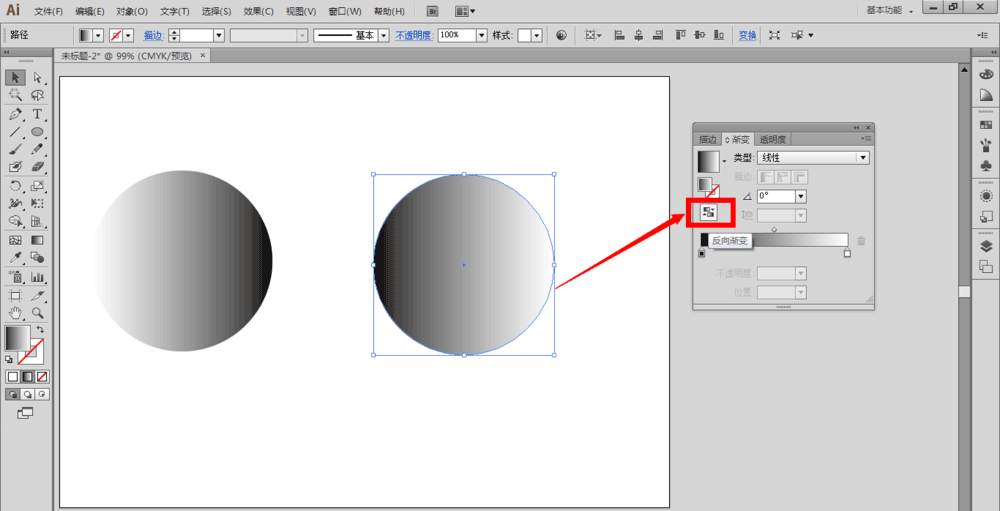Switch to the 透明度 panel tab
Viewport: 1000px width, 511px height.
pyautogui.click(x=772, y=139)
